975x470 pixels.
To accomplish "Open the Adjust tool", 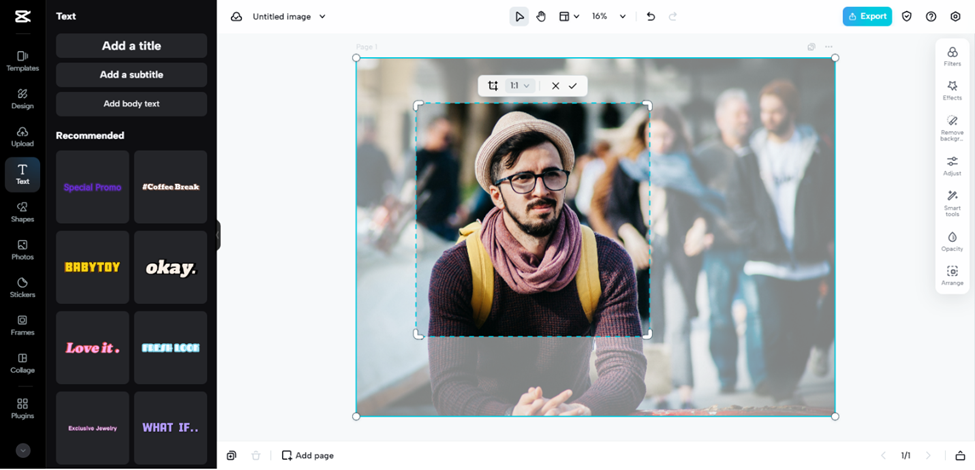I will tap(952, 166).
